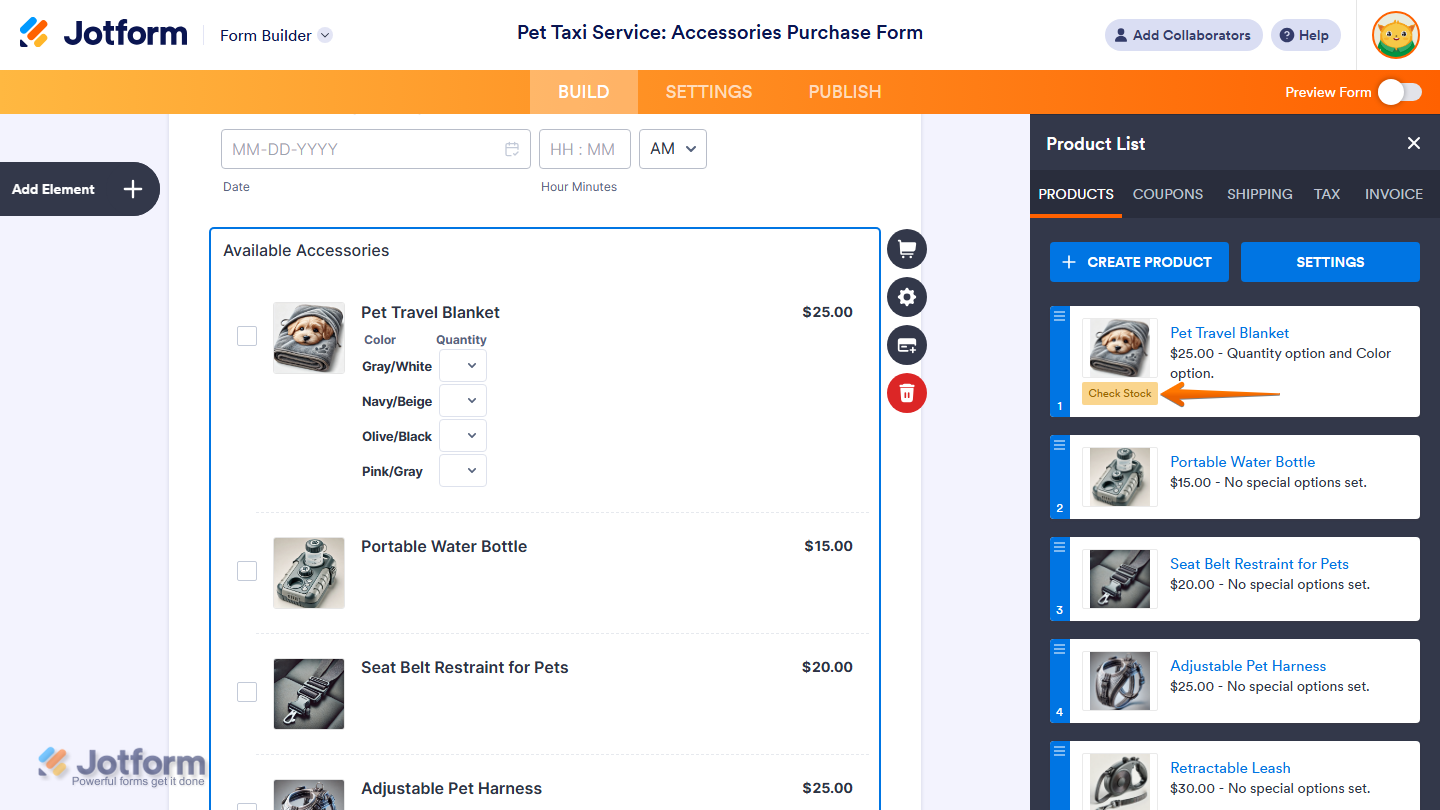Click the shopping cart product list icon
The image size is (1440, 810).
click(907, 249)
